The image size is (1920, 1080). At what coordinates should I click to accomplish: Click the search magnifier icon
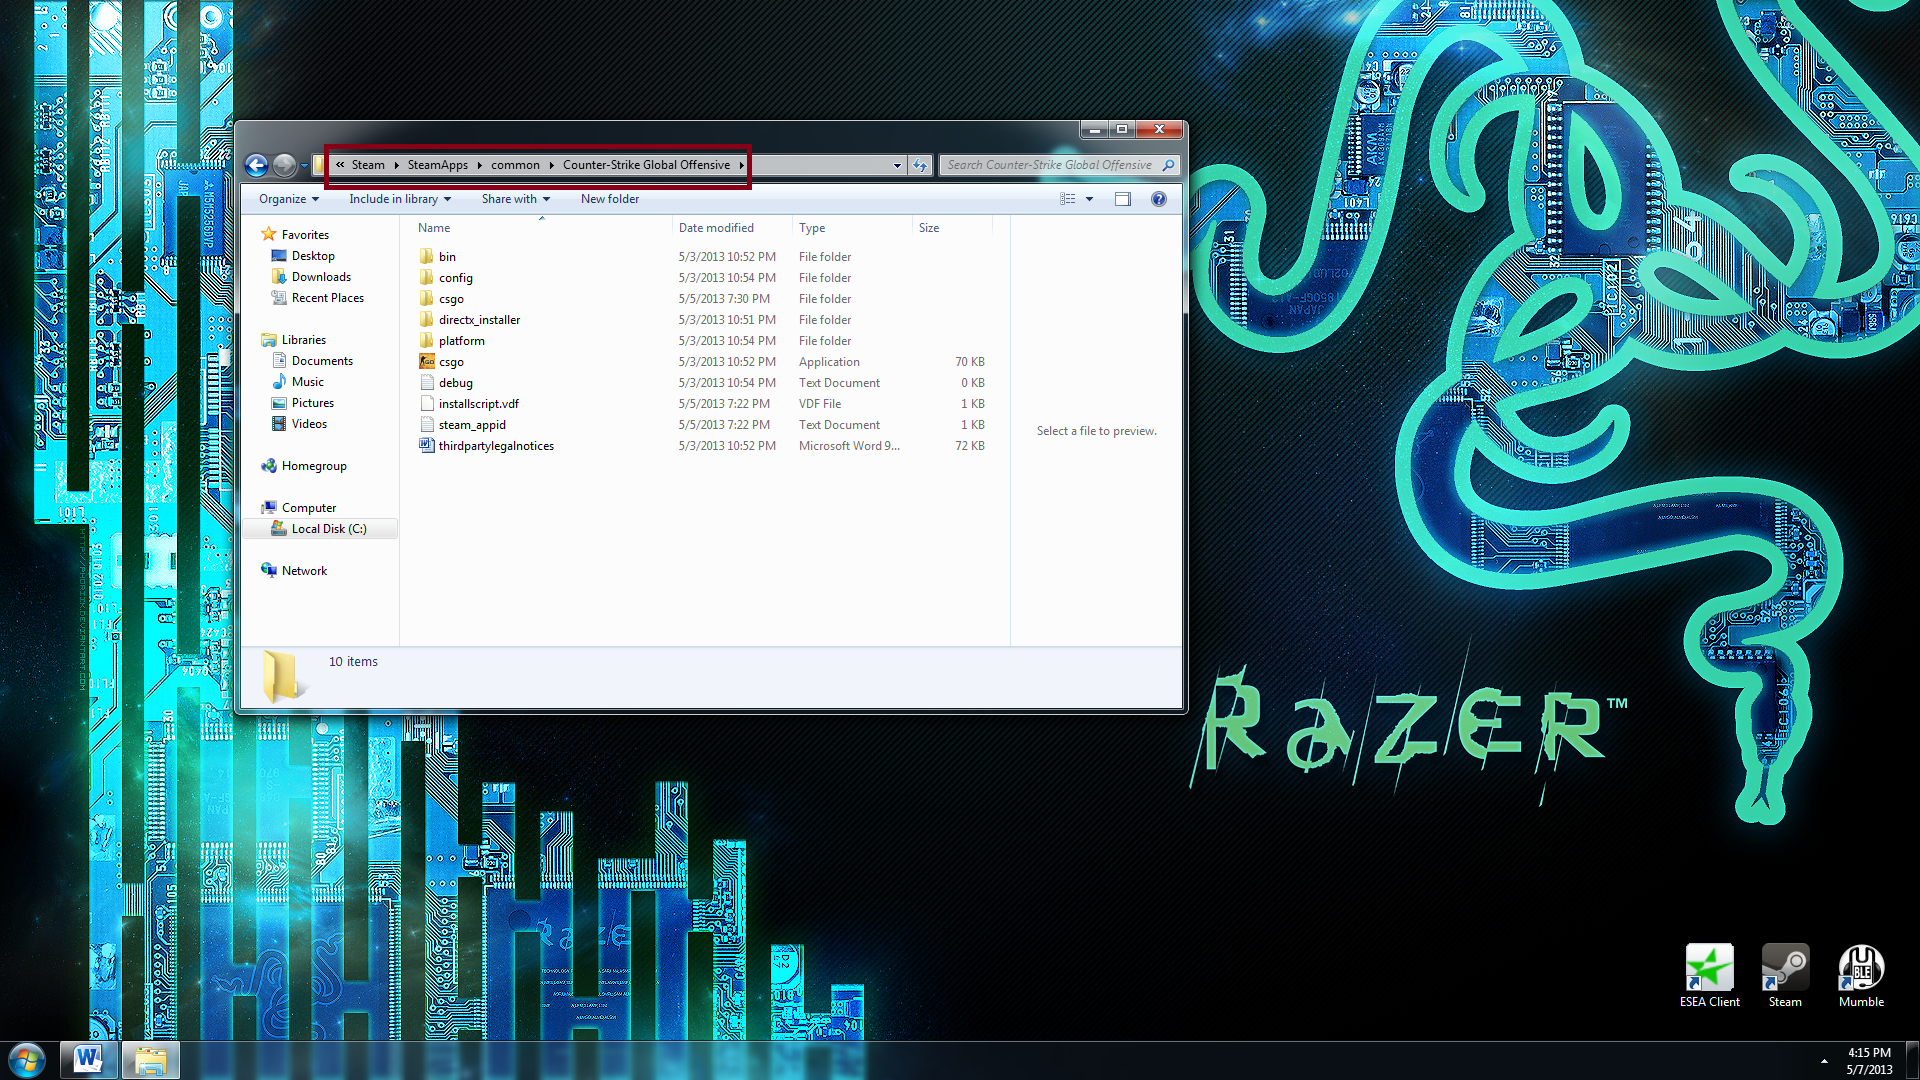pyautogui.click(x=1168, y=165)
